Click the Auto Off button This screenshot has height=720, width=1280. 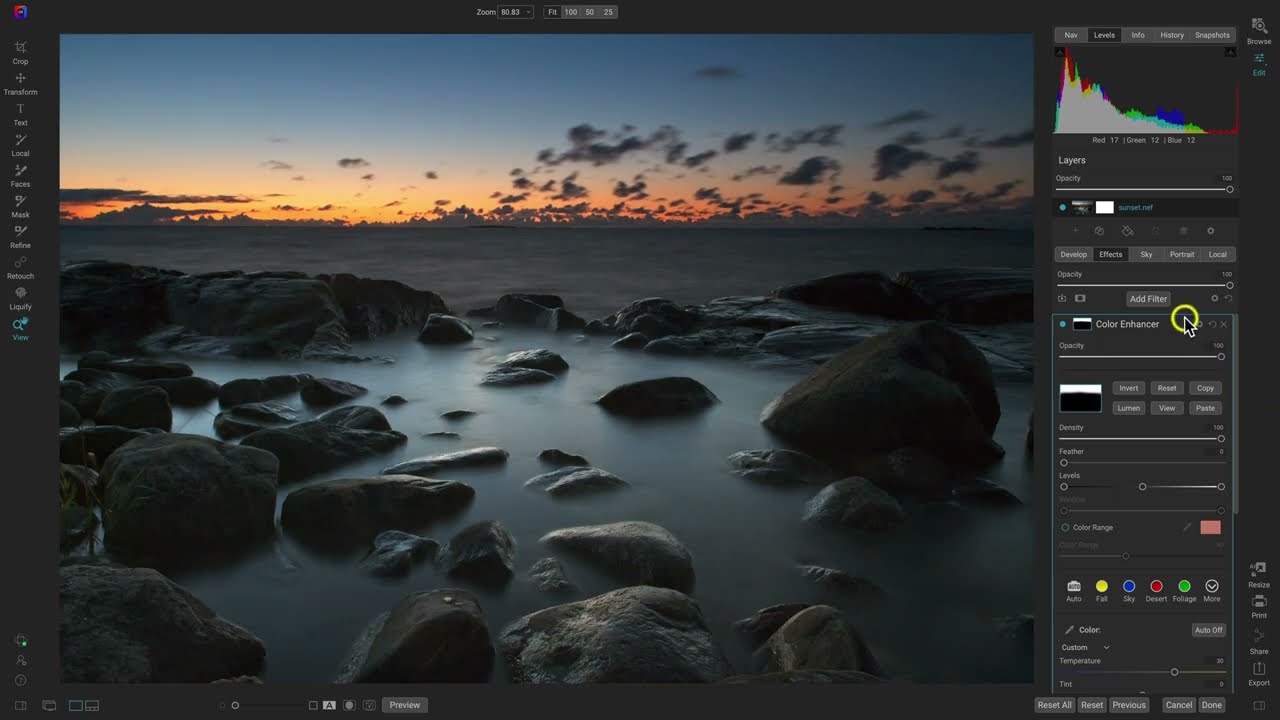(1208, 630)
